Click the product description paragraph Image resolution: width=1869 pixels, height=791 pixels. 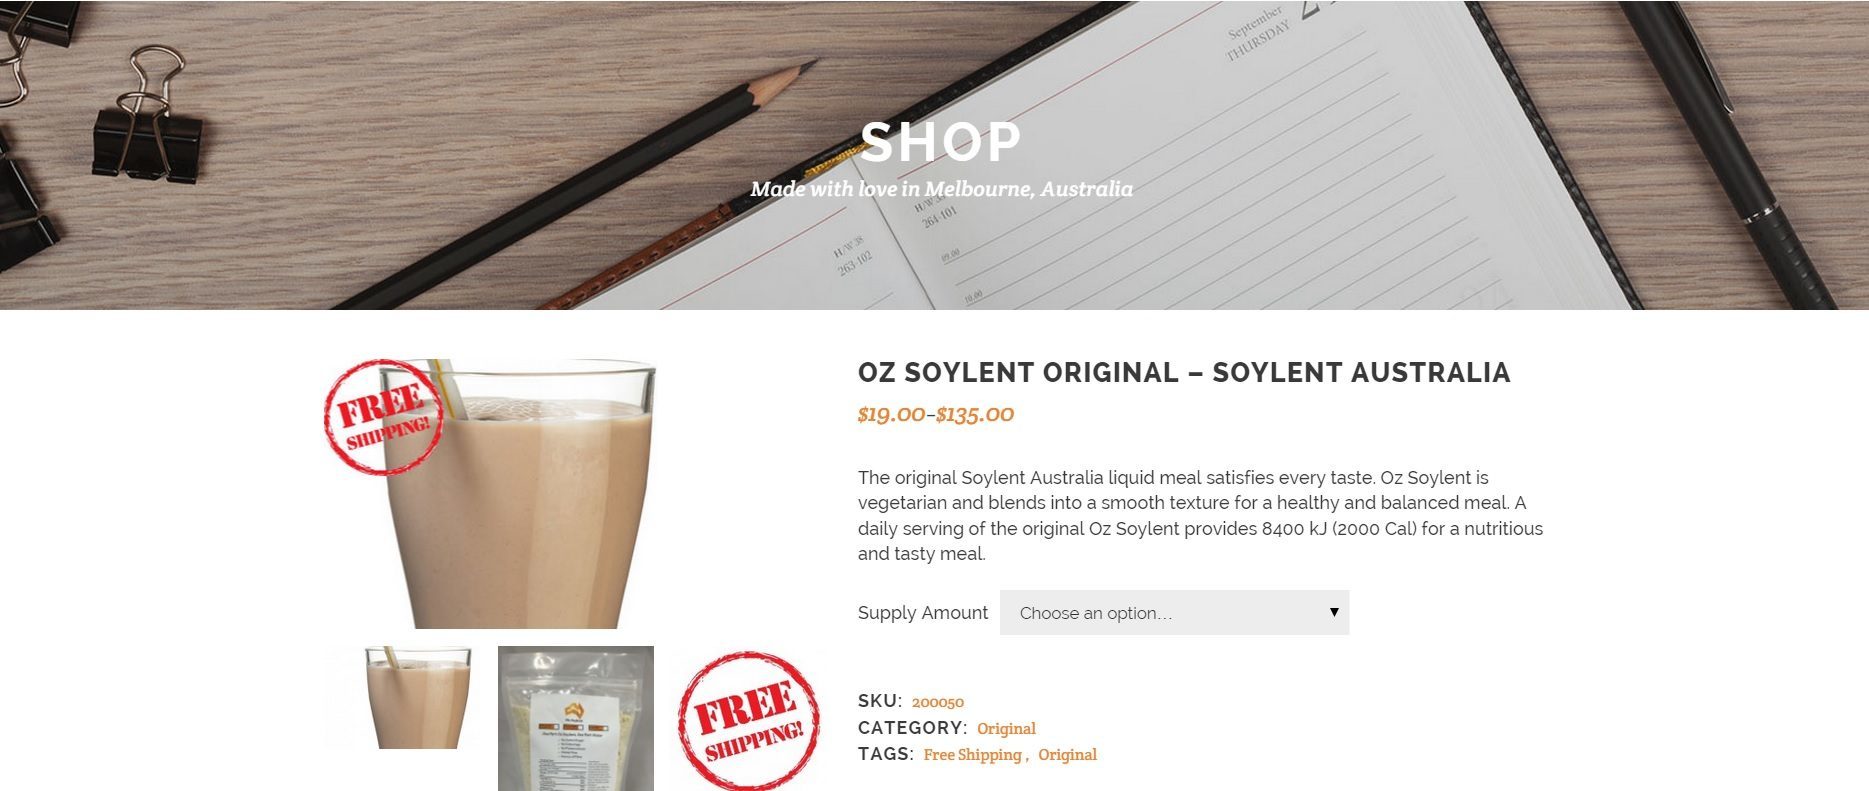[1200, 515]
